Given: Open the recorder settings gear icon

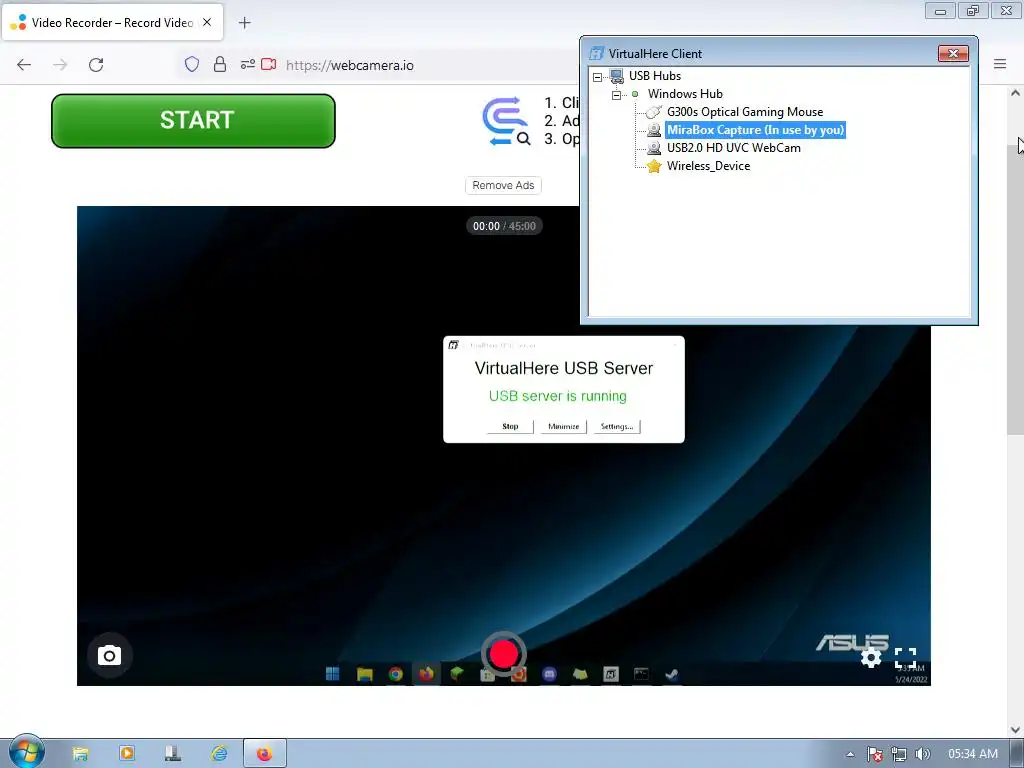Looking at the screenshot, I should tap(871, 658).
